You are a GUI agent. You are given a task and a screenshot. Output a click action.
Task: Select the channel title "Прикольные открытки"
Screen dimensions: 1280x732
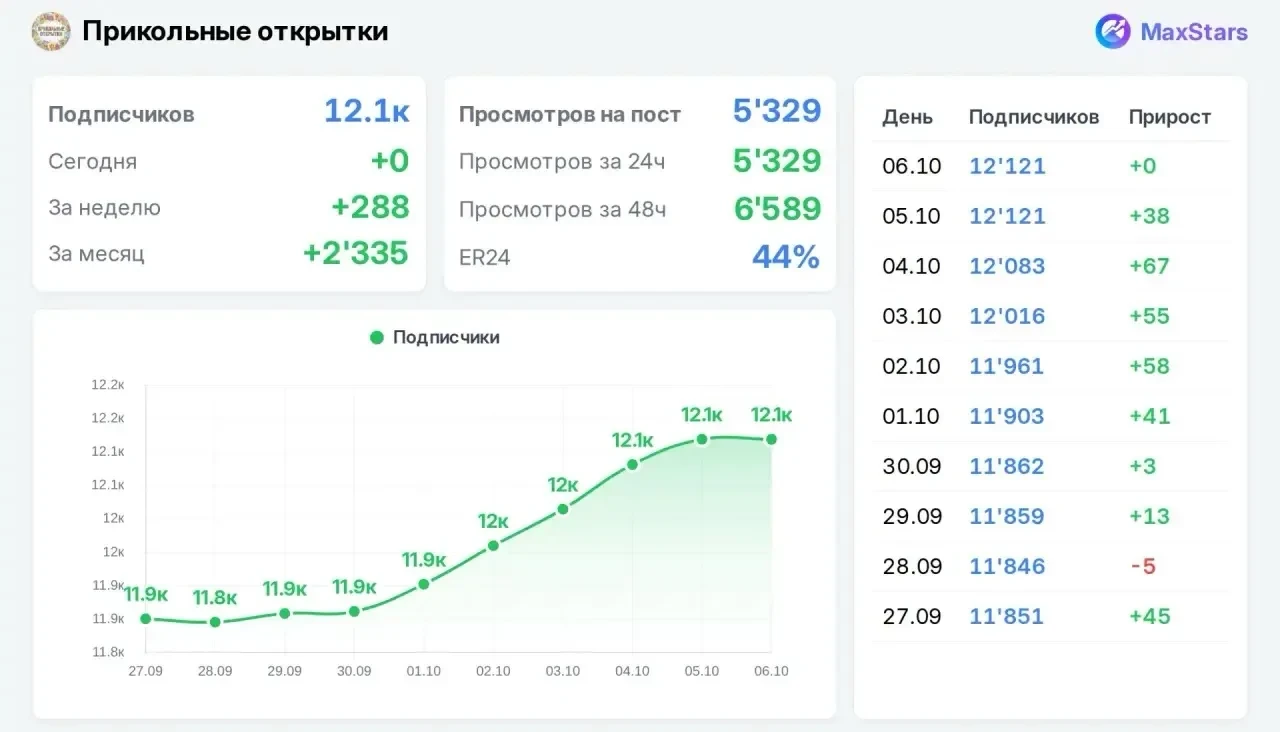tap(235, 32)
